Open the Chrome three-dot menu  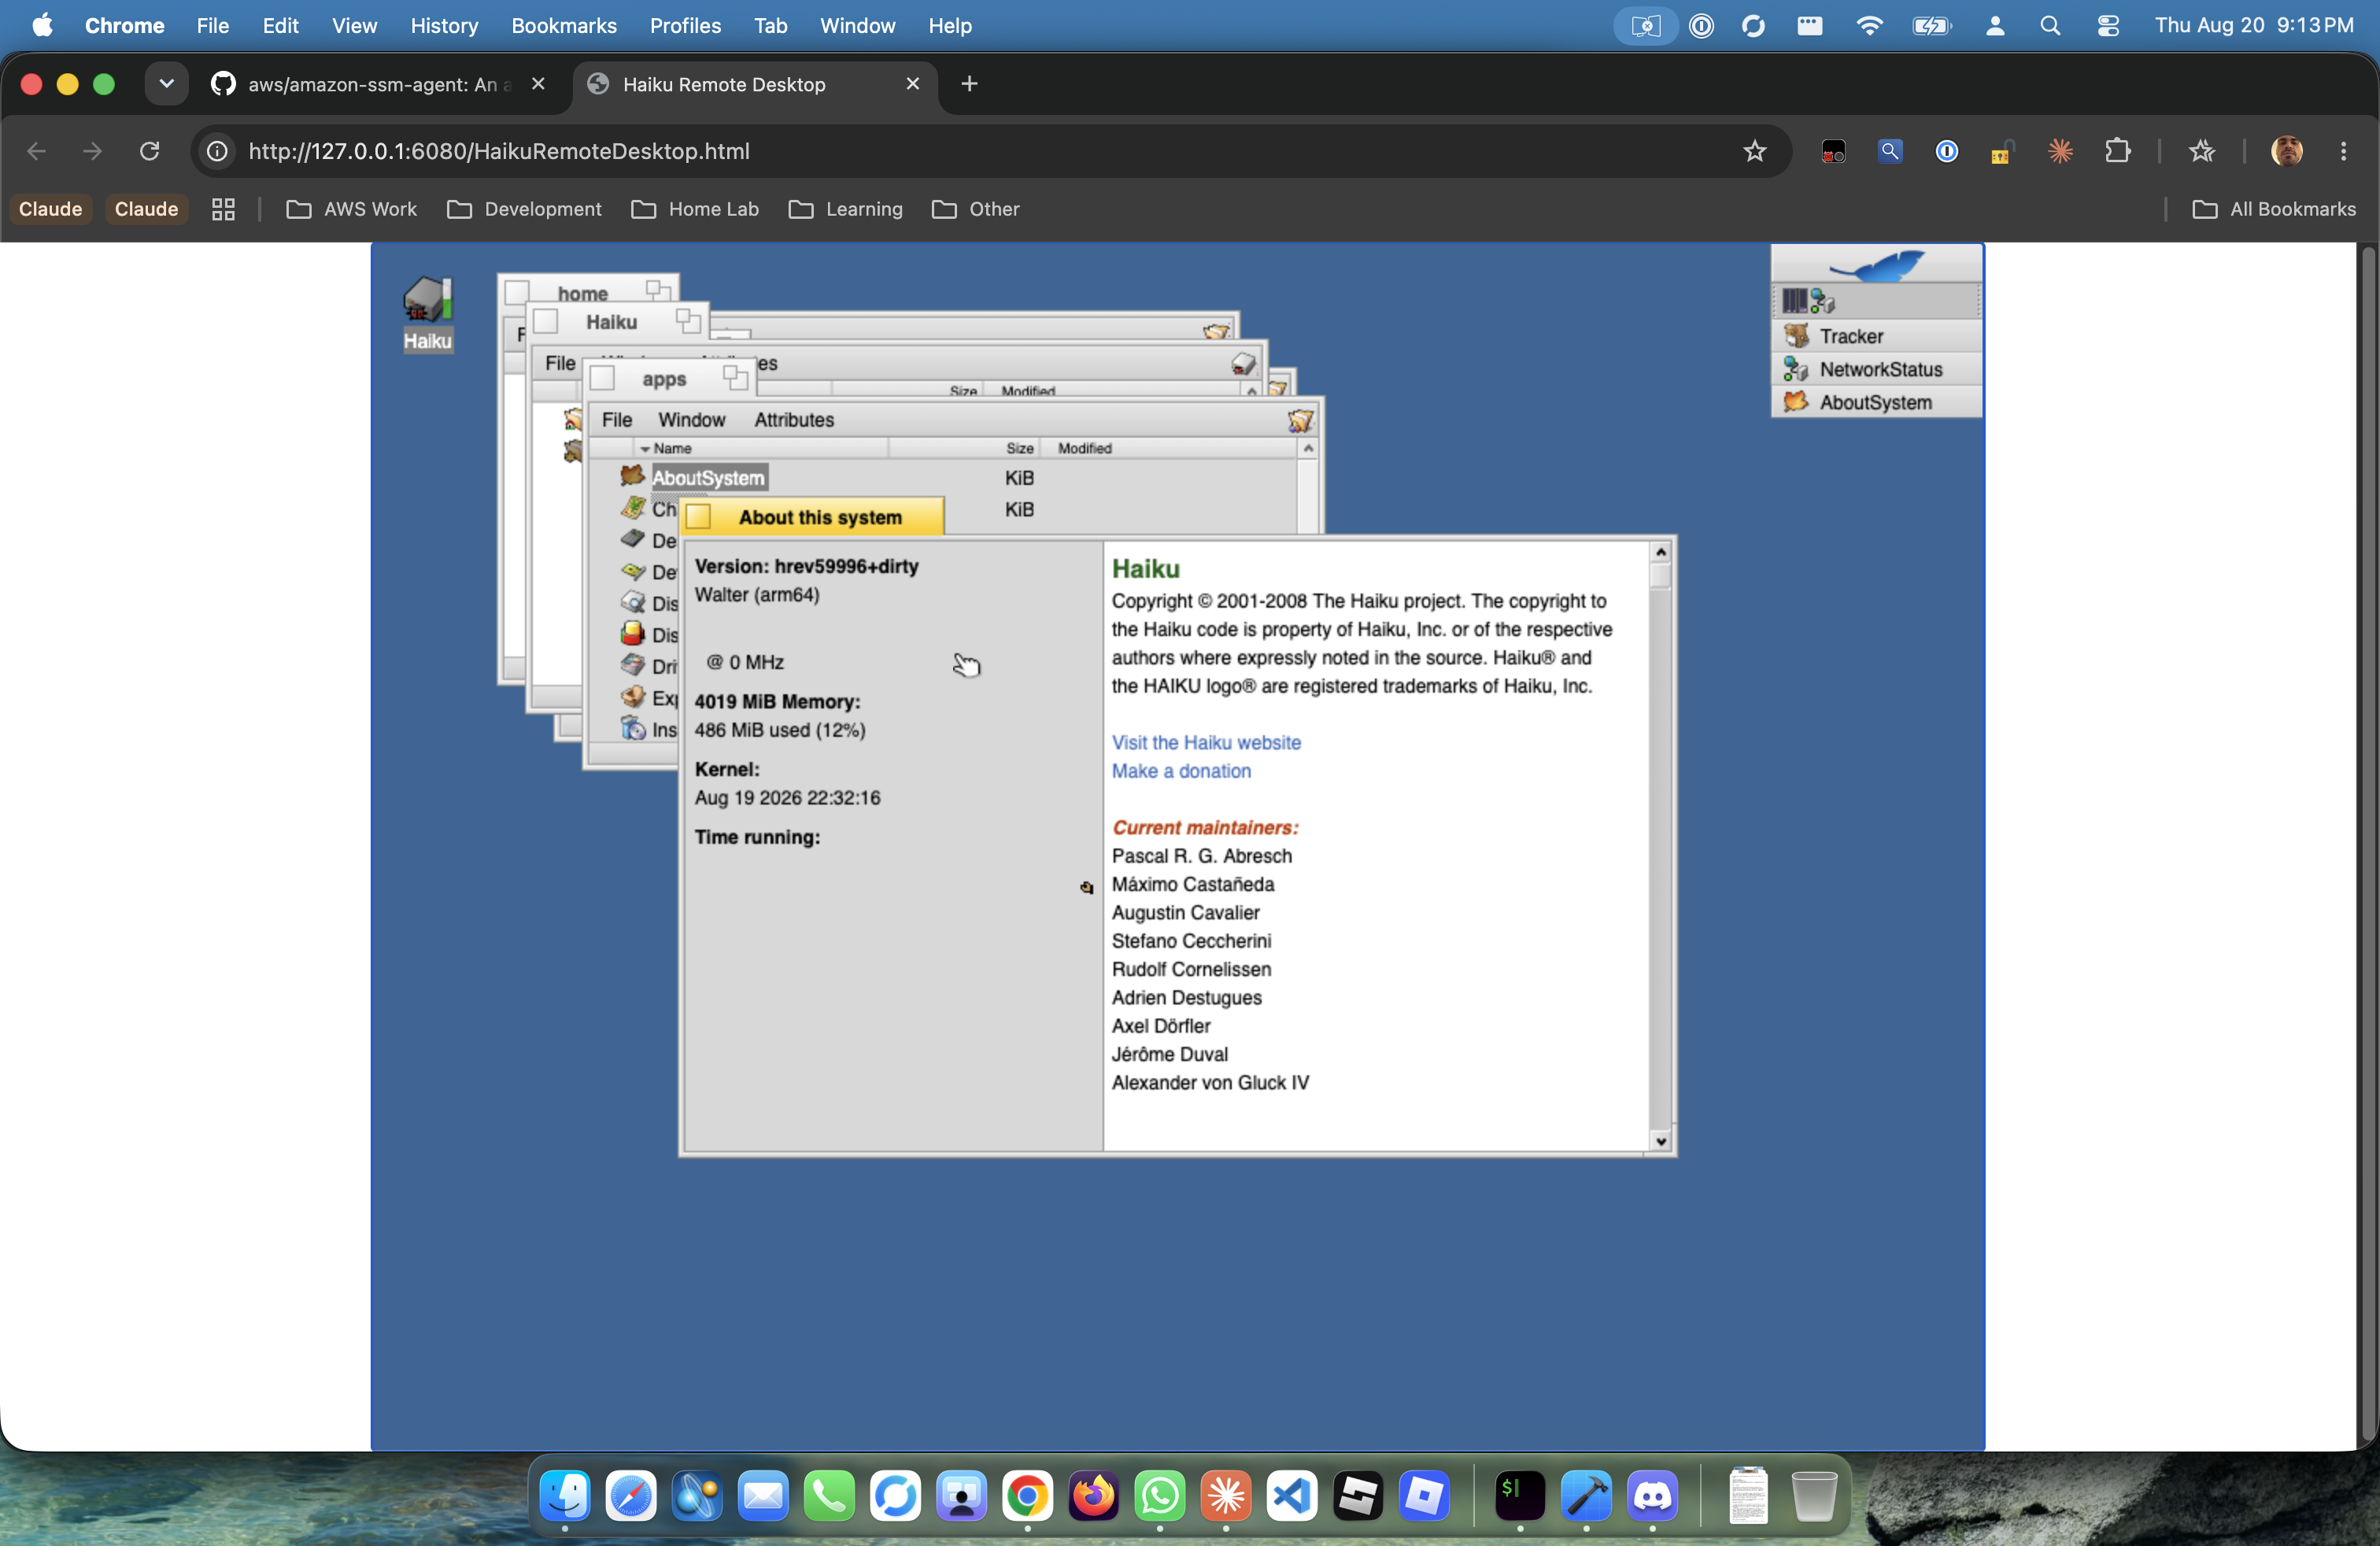[x=2343, y=151]
